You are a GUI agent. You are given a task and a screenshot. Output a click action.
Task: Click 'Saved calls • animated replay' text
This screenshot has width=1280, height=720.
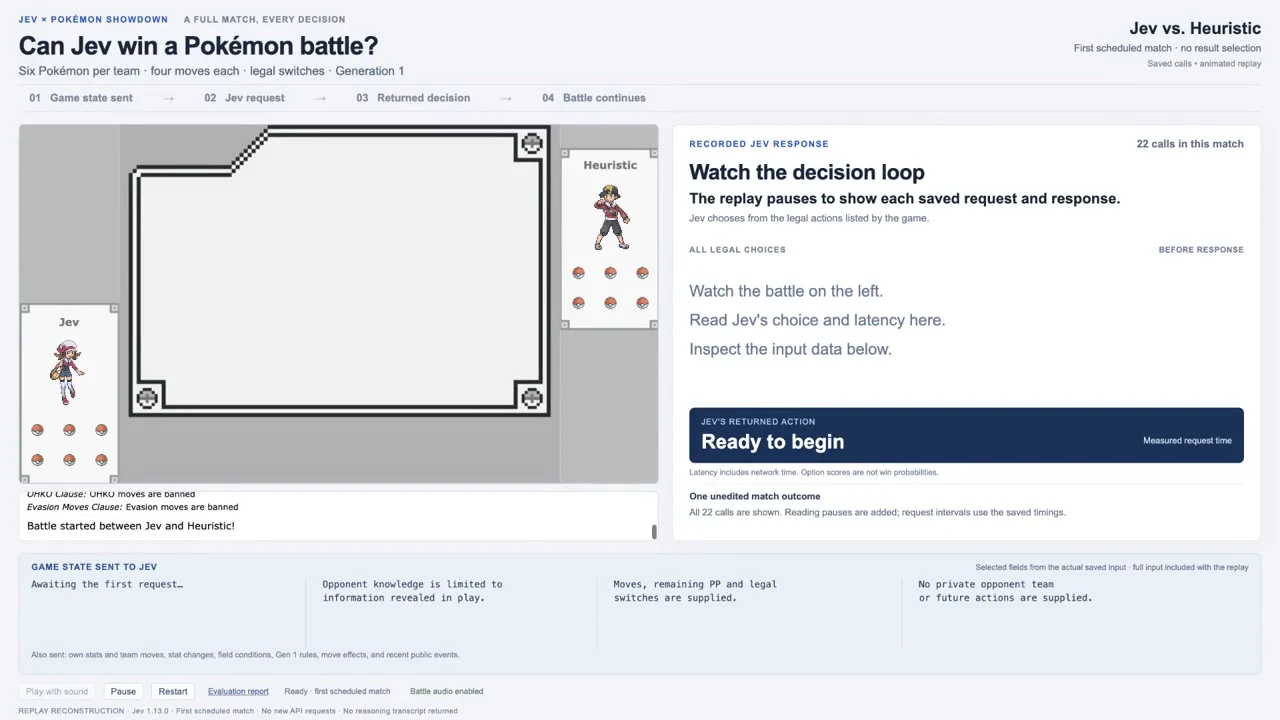coord(1204,64)
